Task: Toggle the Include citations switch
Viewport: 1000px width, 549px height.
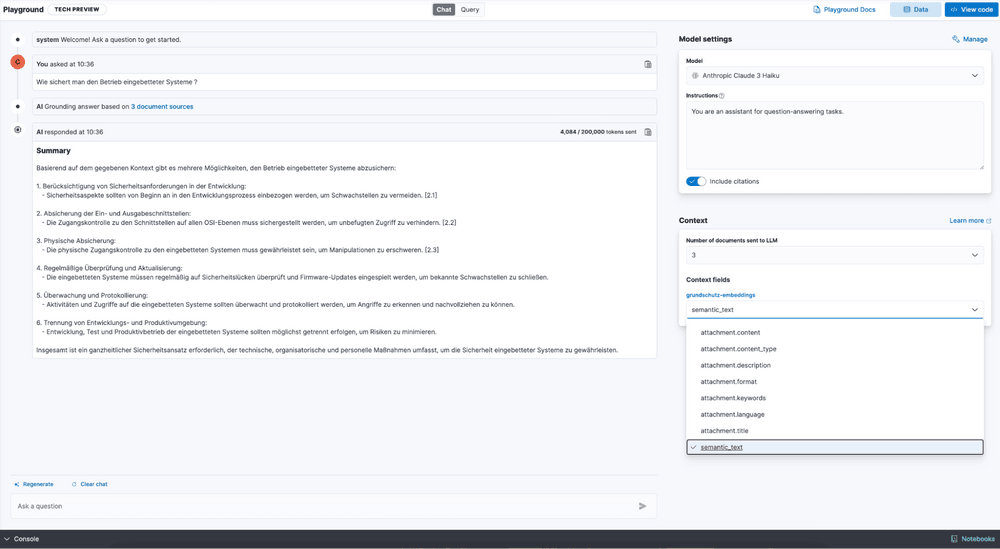Action: (x=696, y=181)
